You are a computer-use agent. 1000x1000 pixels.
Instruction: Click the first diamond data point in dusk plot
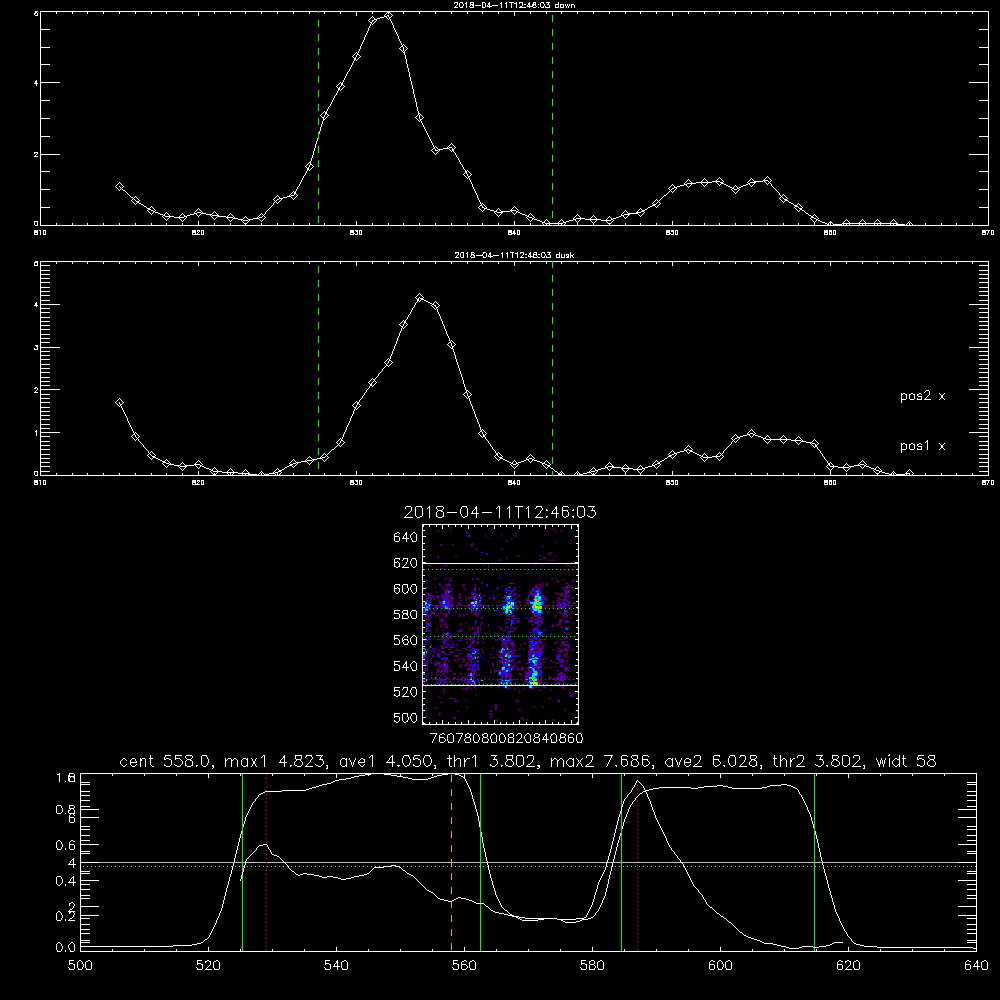119,402
